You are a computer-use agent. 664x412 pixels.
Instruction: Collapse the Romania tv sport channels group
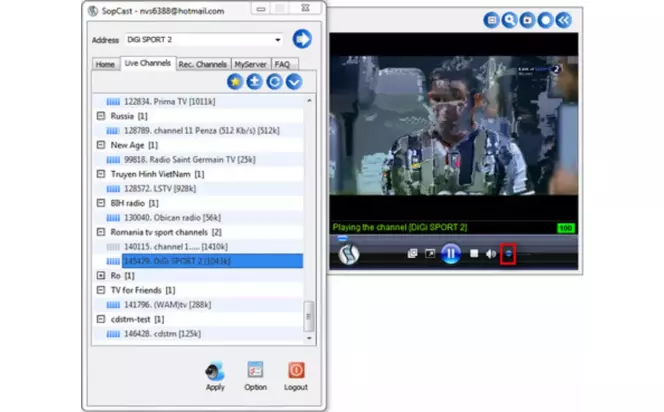(101, 232)
